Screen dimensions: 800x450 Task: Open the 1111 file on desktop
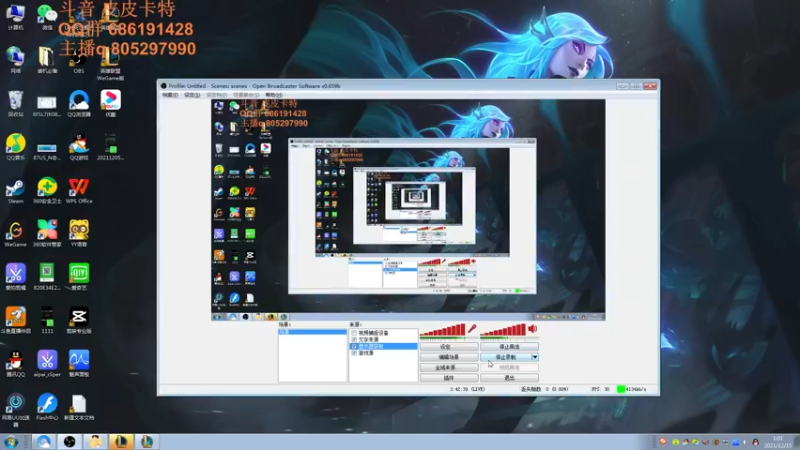(47, 320)
